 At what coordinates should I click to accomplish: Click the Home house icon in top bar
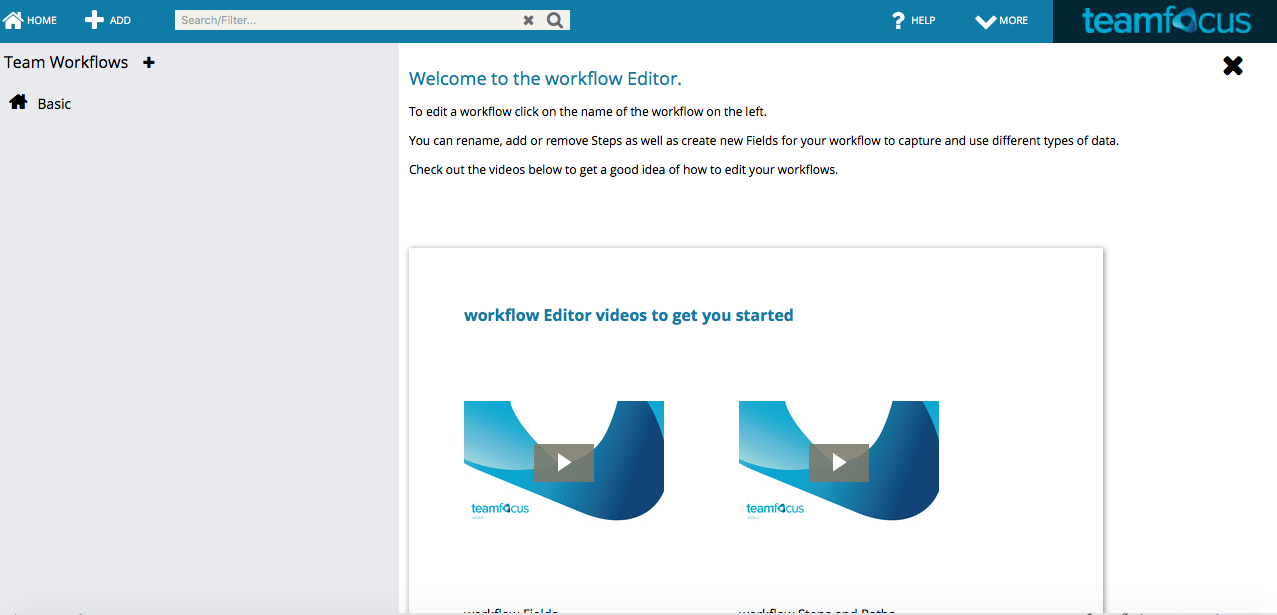click(14, 20)
